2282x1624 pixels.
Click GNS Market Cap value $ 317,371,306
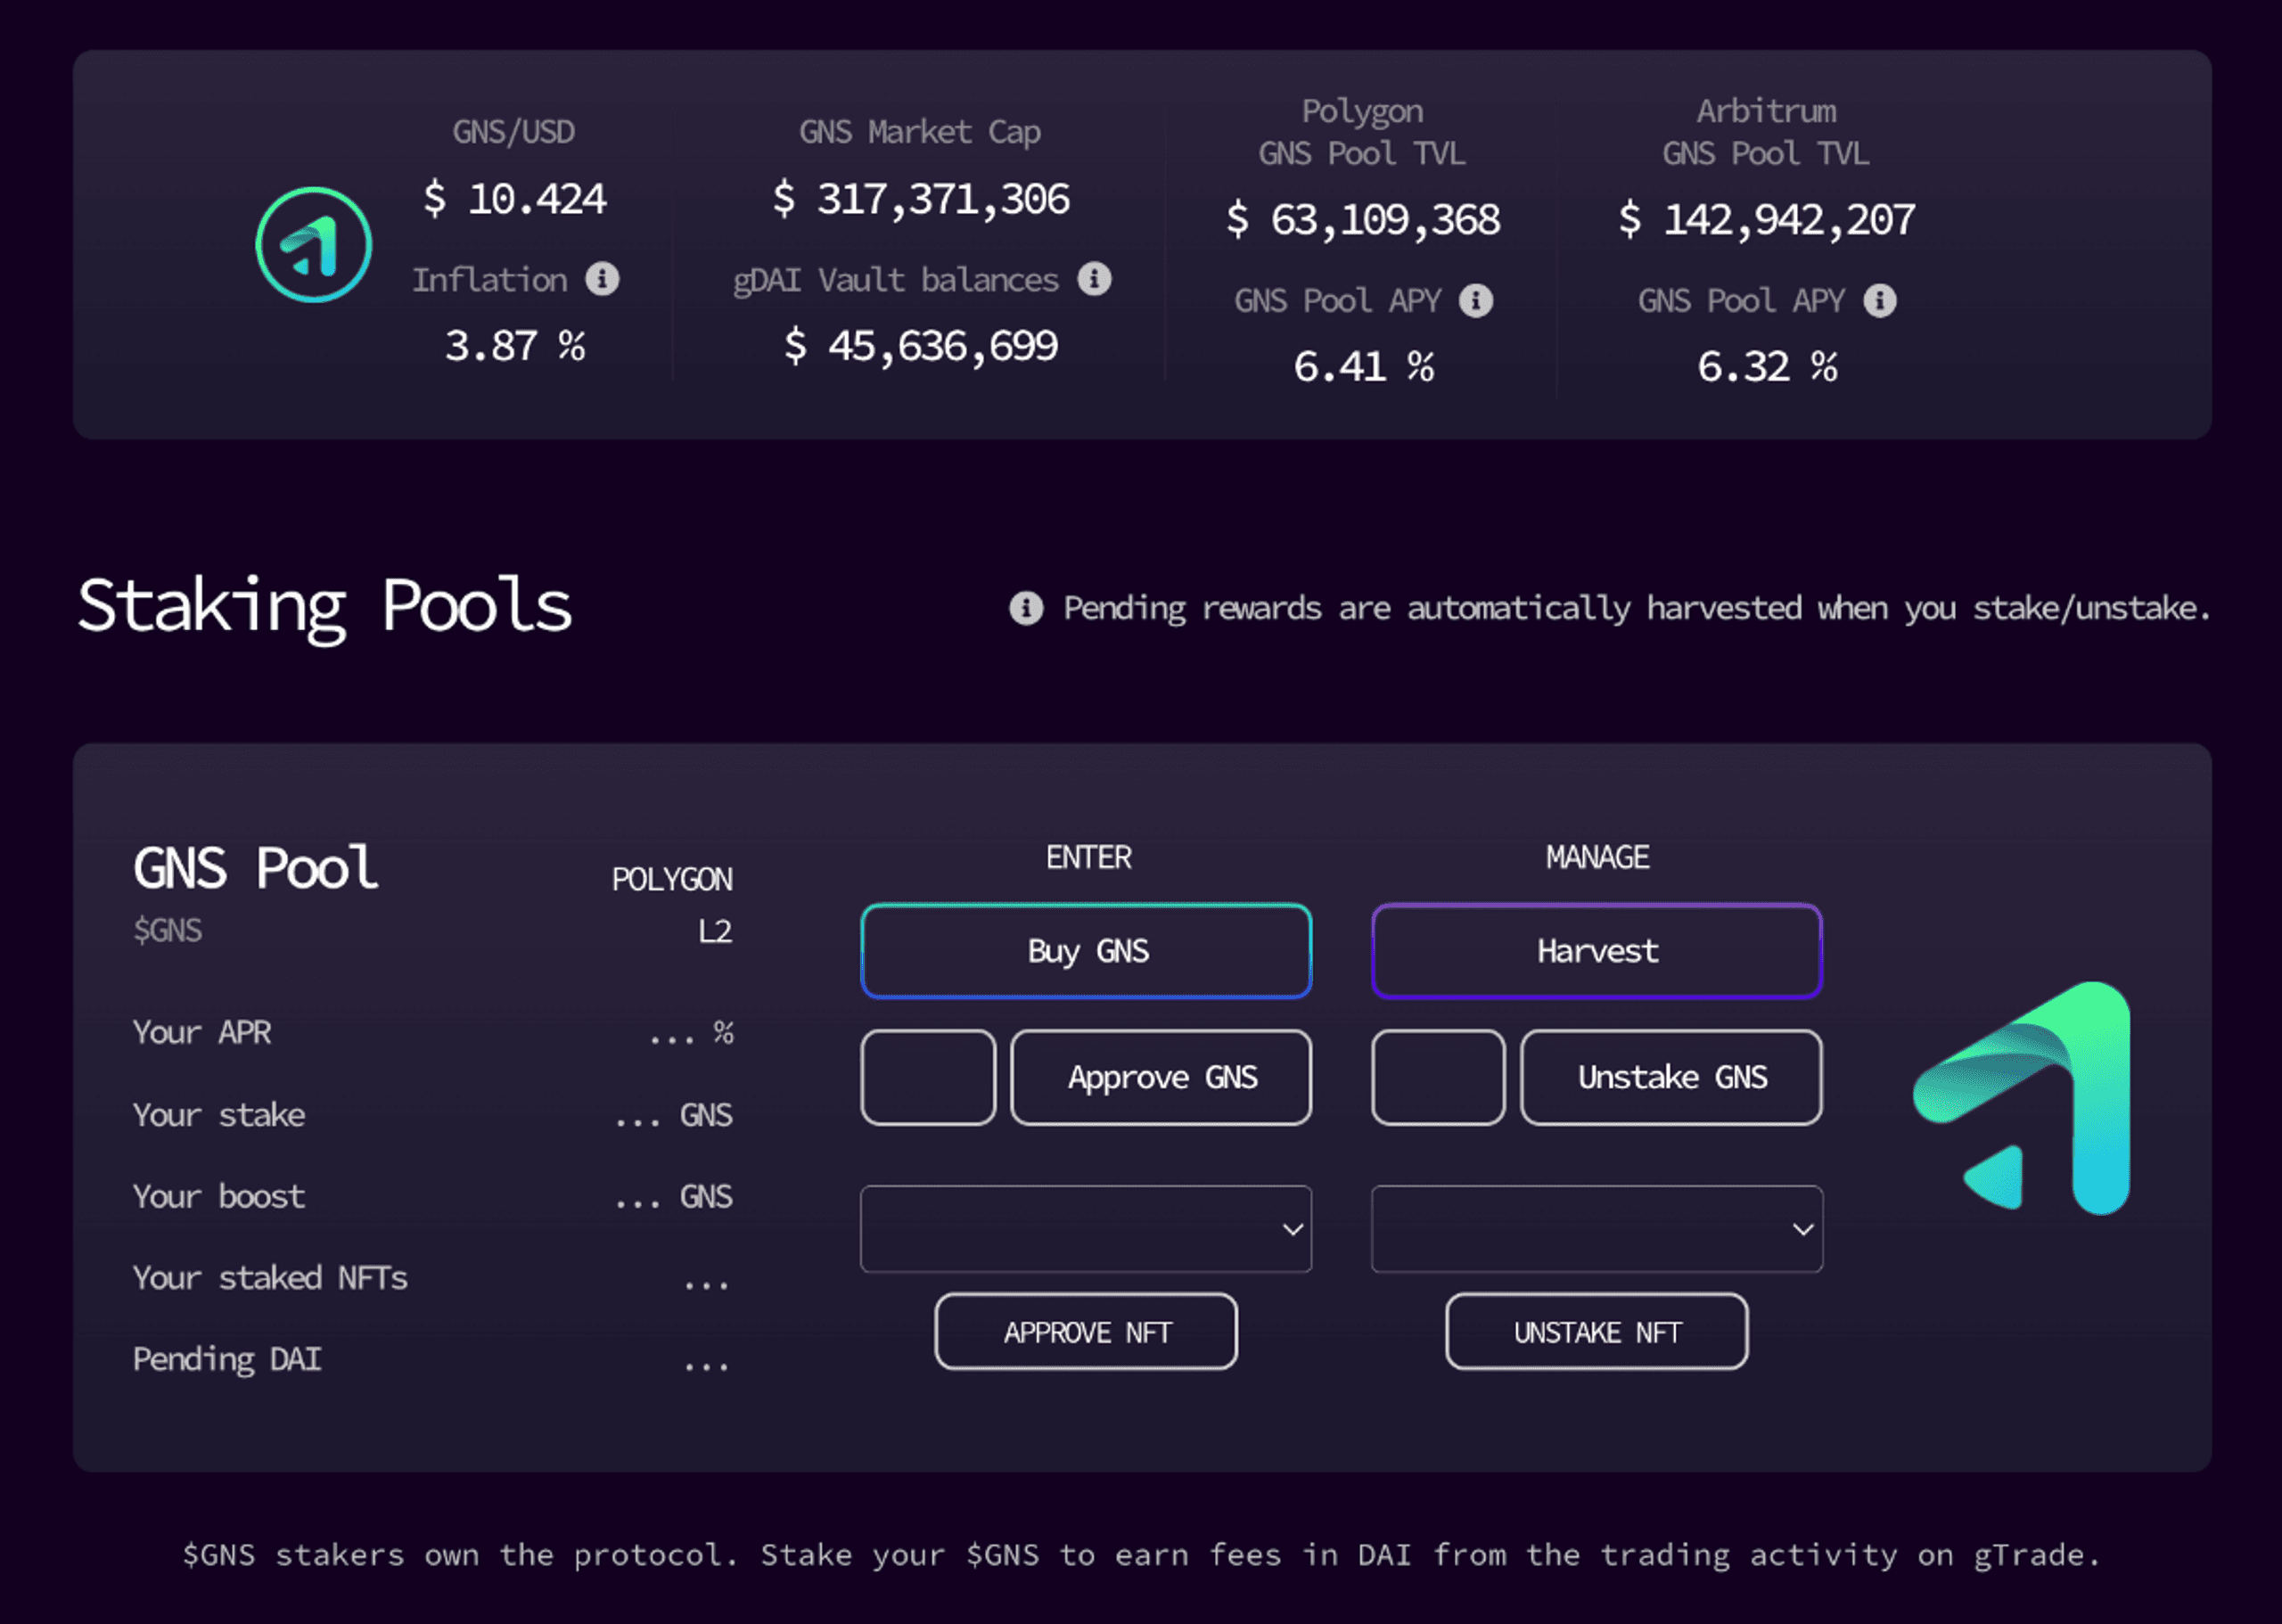pyautogui.click(x=921, y=198)
